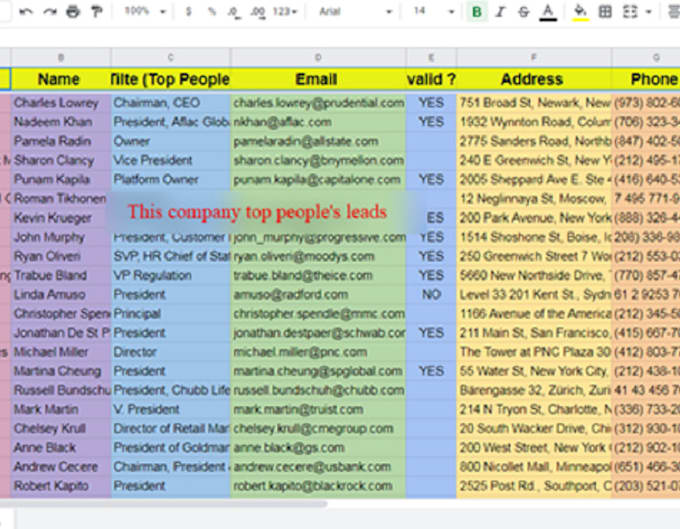Click the Phone header cell
This screenshot has width=680, height=529.
(x=646, y=79)
